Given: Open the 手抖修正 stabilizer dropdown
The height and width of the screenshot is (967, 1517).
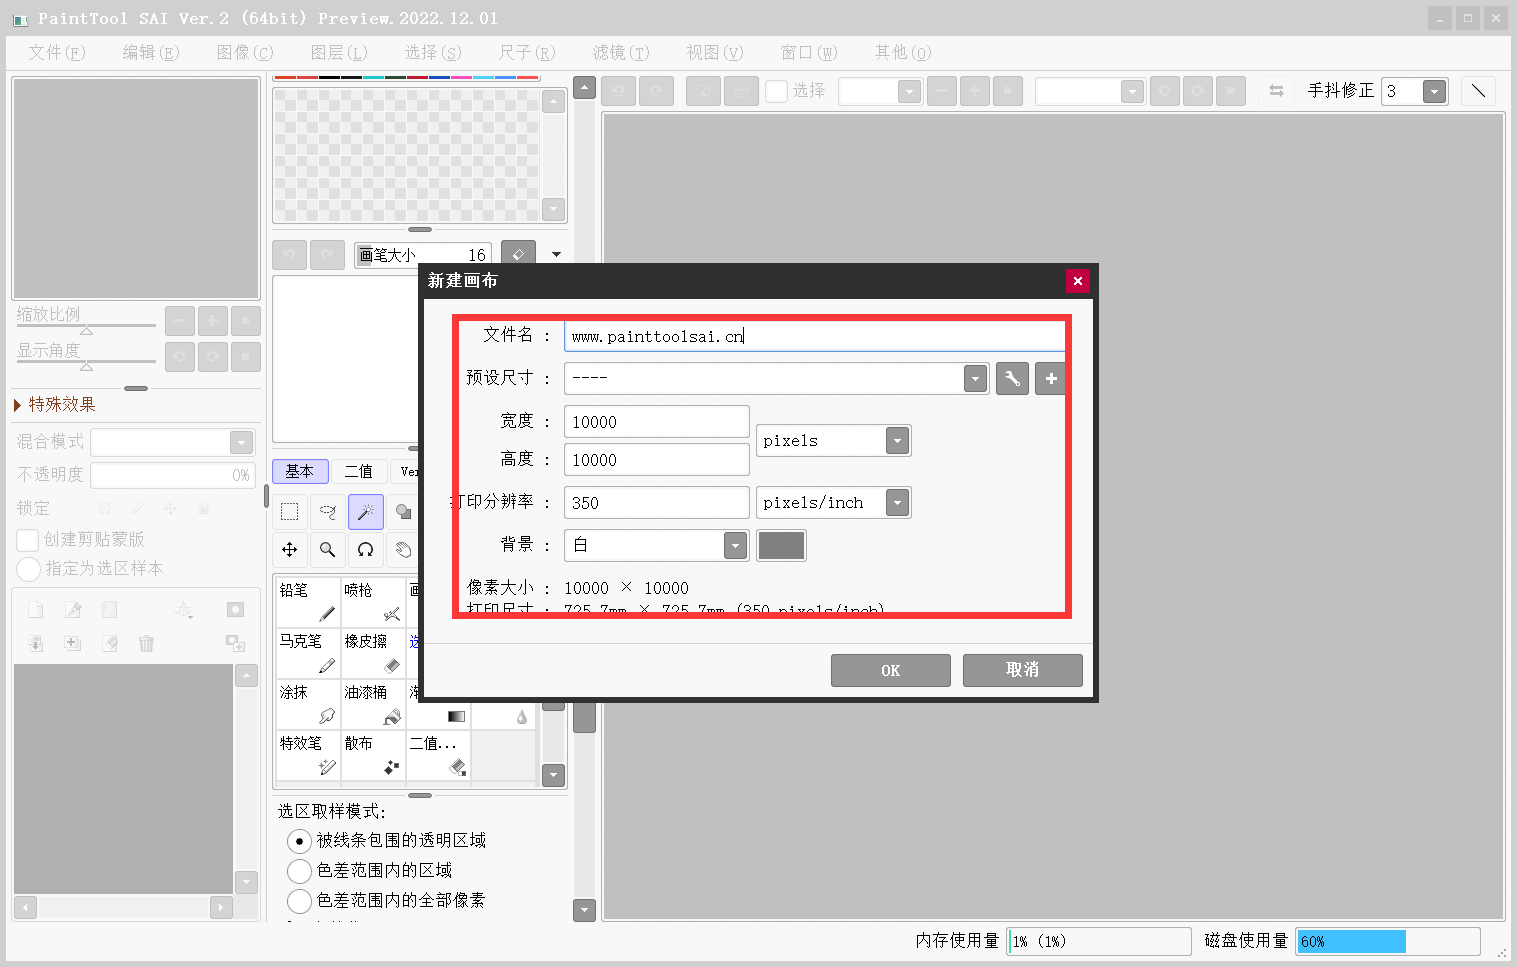Looking at the screenshot, I should (x=1434, y=91).
